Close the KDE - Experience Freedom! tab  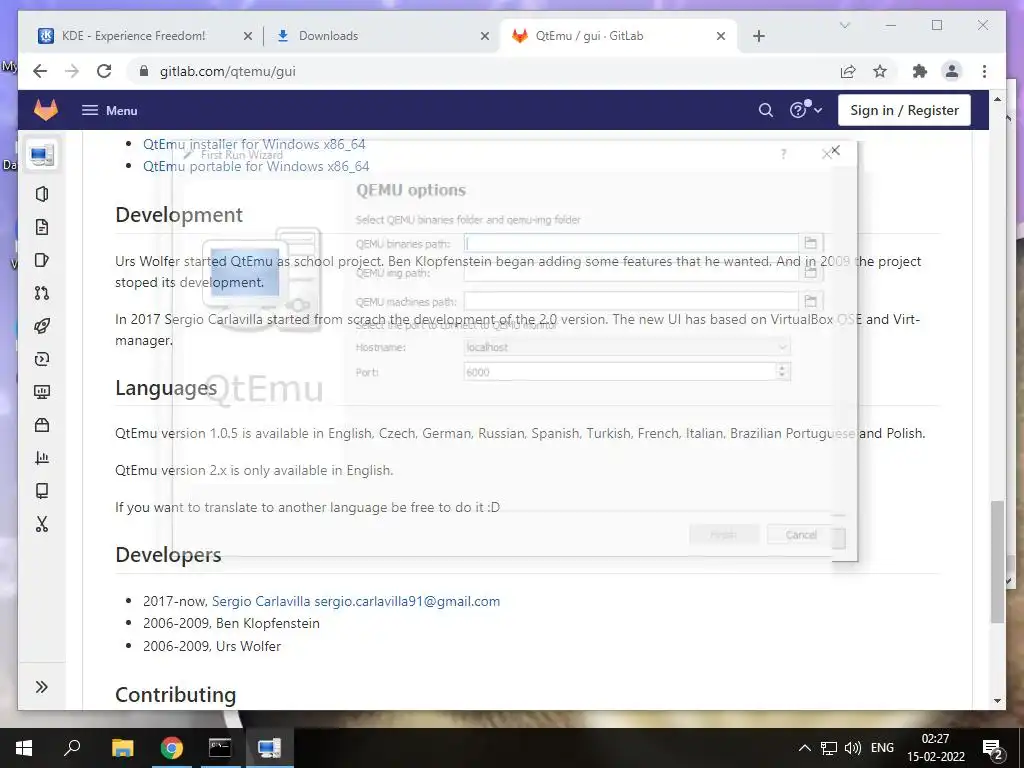click(x=248, y=36)
